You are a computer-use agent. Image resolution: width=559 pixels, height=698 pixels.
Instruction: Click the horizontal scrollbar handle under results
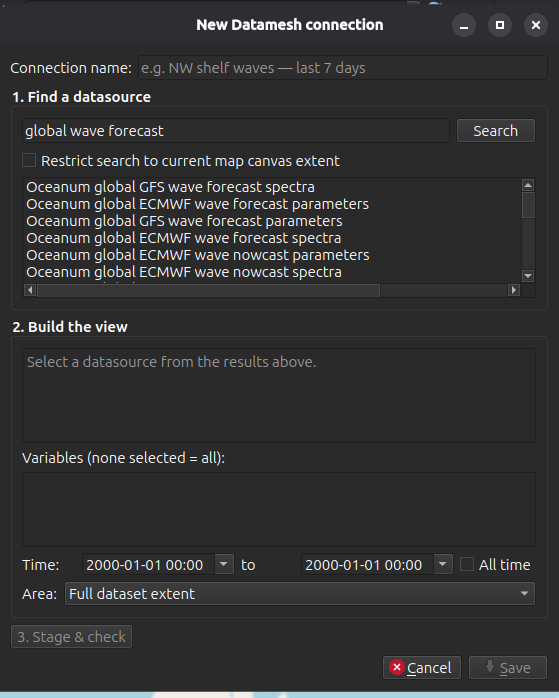(x=209, y=290)
